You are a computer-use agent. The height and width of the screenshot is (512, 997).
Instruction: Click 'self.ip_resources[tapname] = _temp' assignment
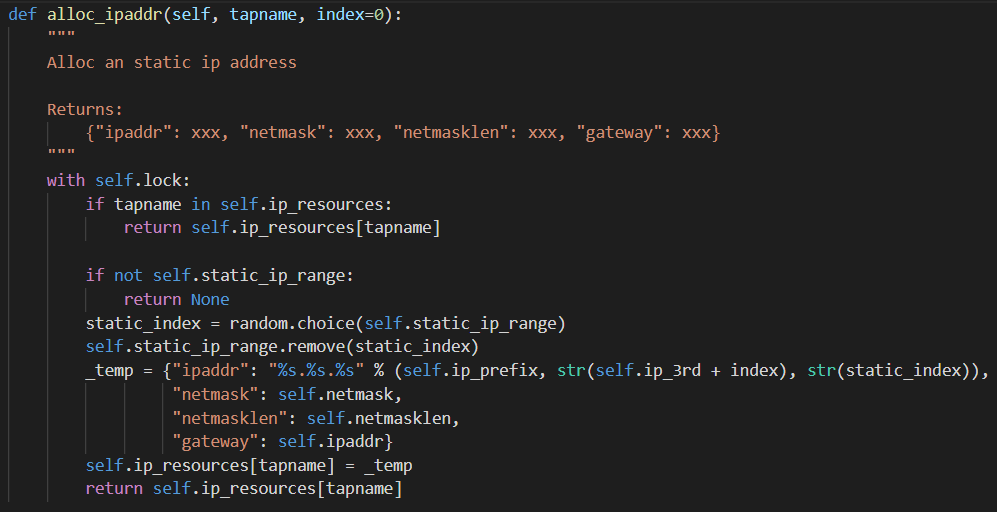(x=249, y=466)
